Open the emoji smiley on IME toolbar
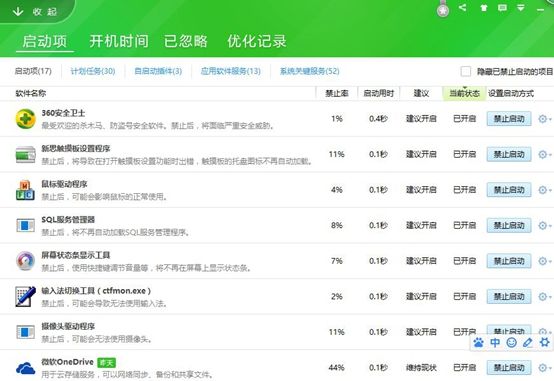This screenshot has width=554, height=381. tap(512, 342)
